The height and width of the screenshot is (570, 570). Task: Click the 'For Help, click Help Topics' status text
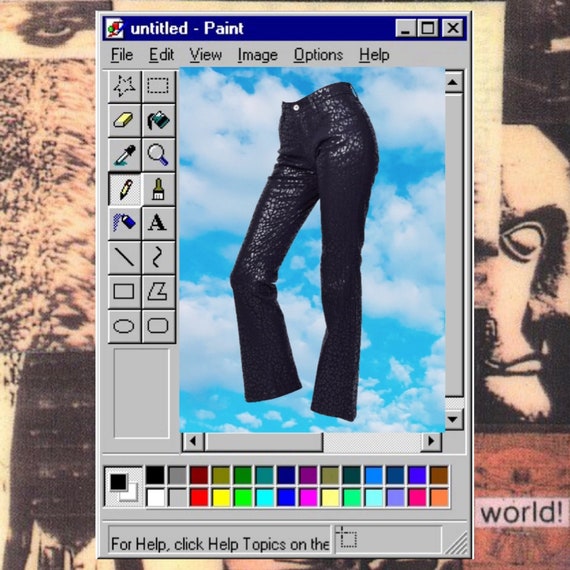tap(220, 544)
